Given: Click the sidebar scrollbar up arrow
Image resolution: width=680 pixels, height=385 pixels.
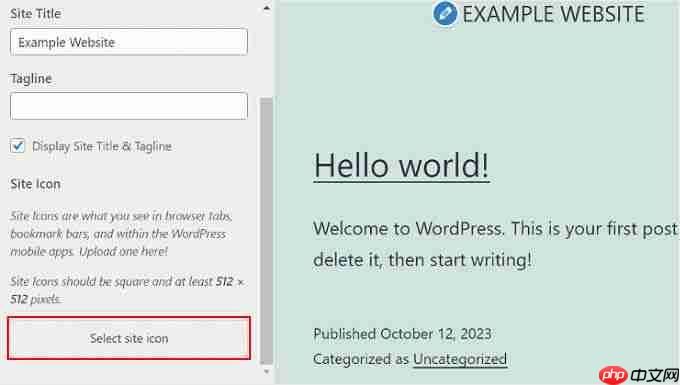Looking at the screenshot, I should tap(267, 8).
